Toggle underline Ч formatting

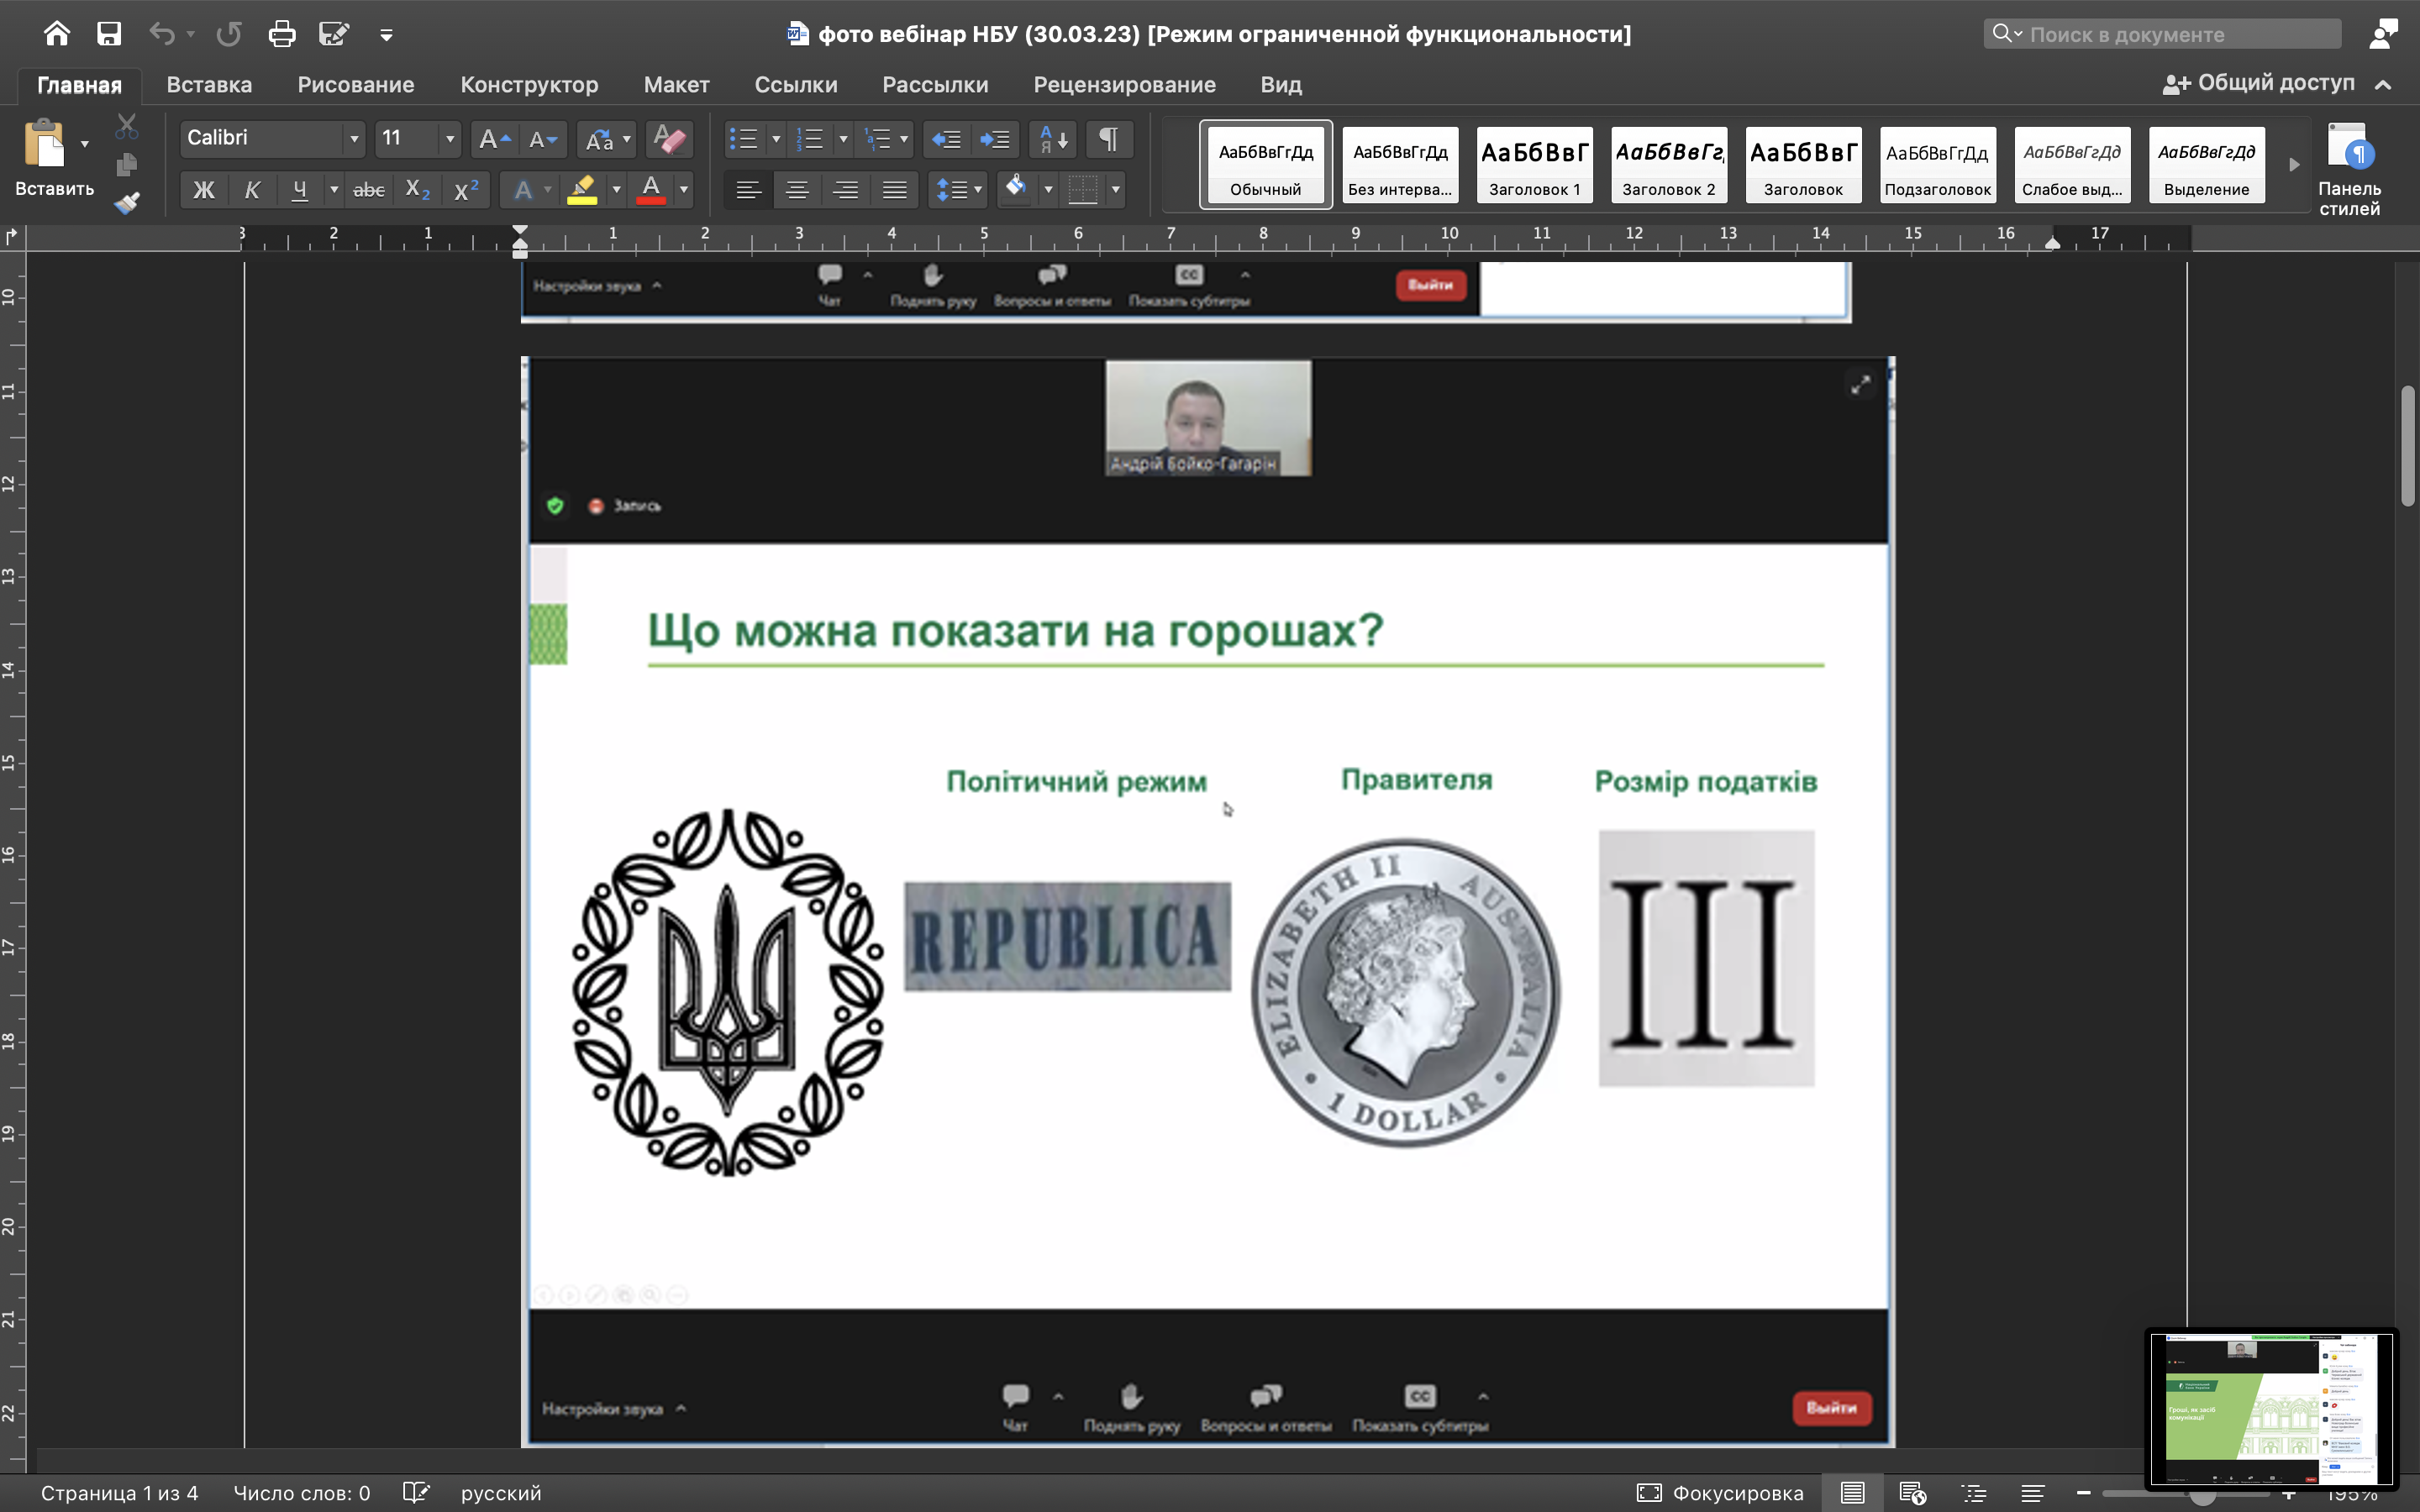299,189
